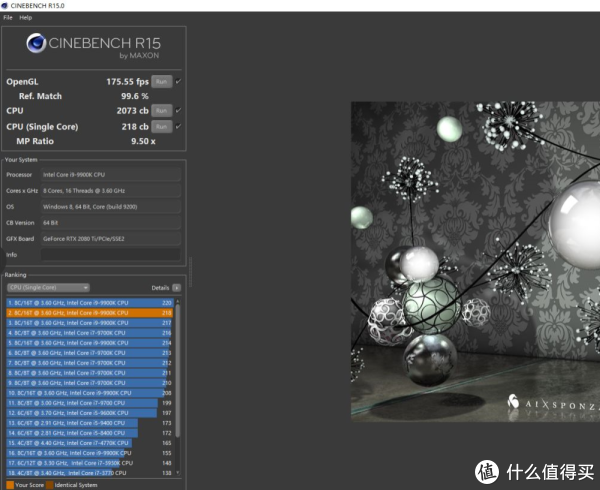Select ranking row 8 with score 211
The height and width of the screenshot is (490, 600).
[x=90, y=373]
